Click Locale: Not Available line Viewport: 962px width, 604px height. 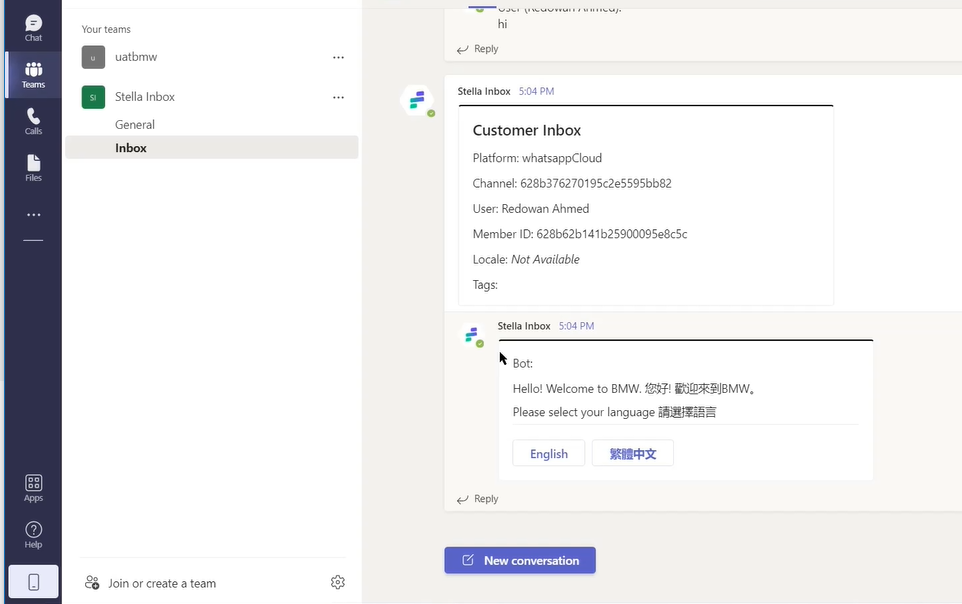point(526,260)
